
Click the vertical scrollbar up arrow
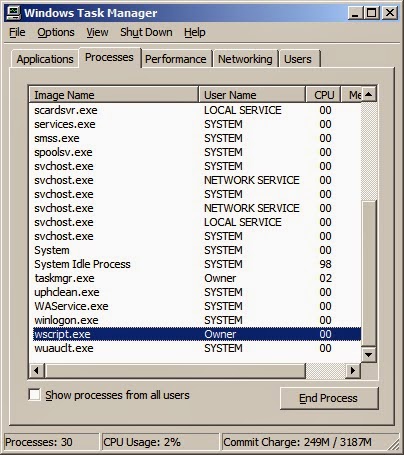point(369,94)
